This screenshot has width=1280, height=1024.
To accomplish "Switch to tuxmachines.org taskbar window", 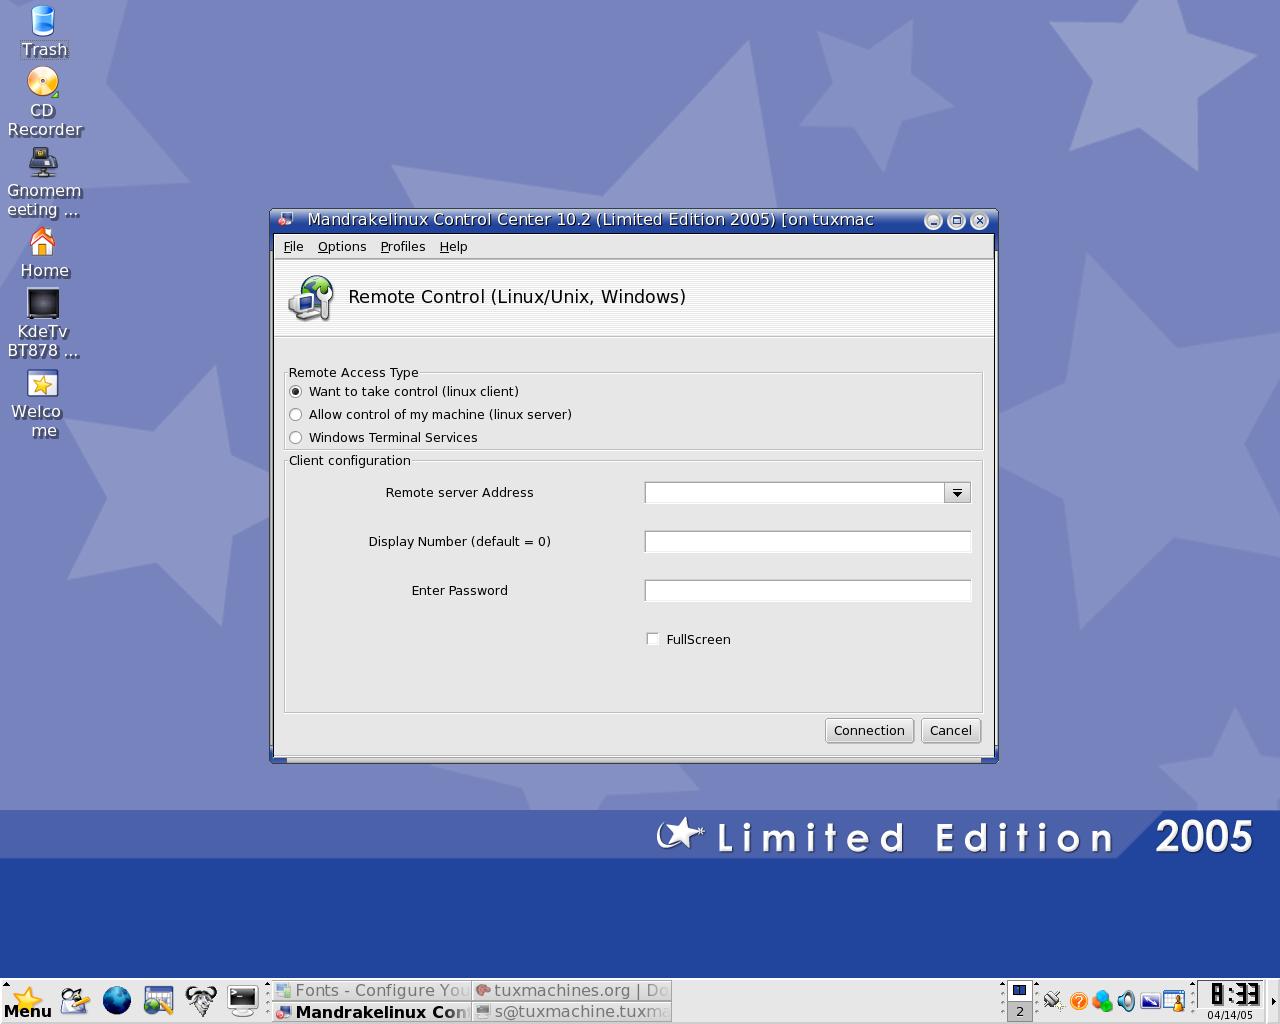I will click(x=572, y=990).
